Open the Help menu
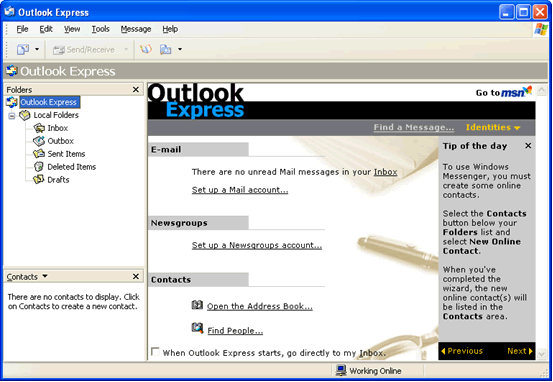This screenshot has height=382, width=553. pos(170,29)
